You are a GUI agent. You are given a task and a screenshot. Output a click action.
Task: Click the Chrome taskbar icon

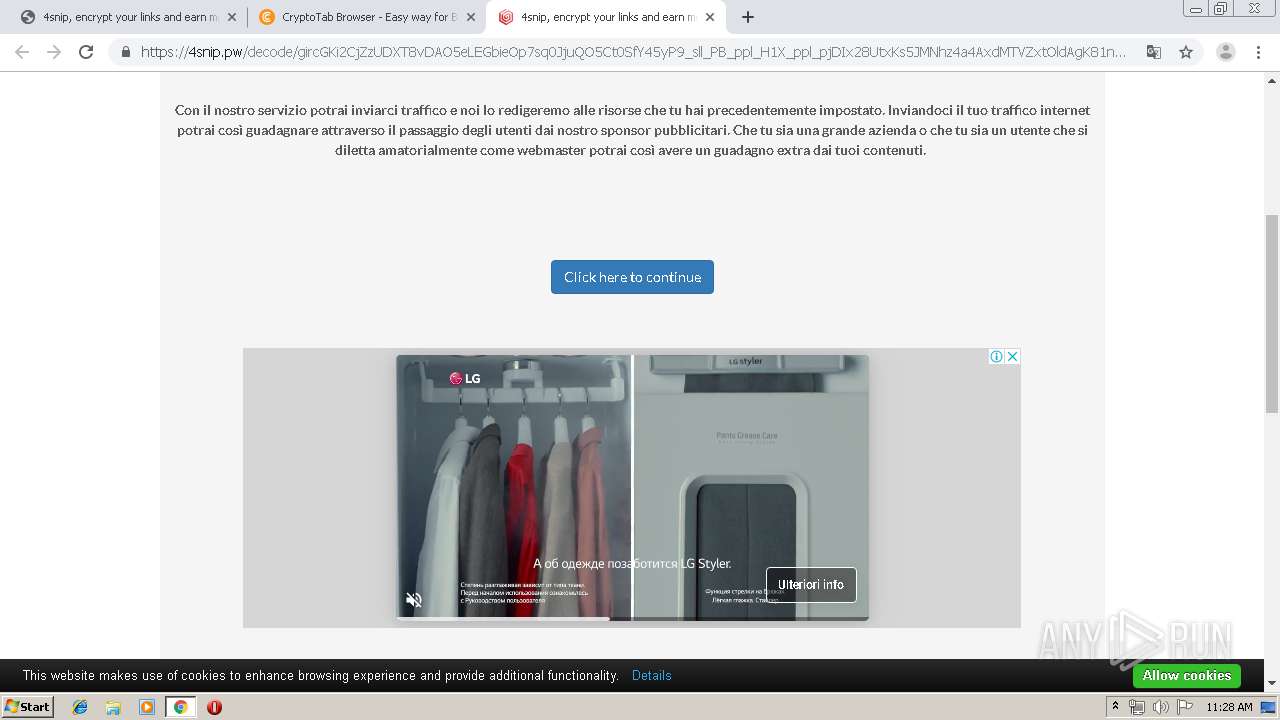point(180,707)
